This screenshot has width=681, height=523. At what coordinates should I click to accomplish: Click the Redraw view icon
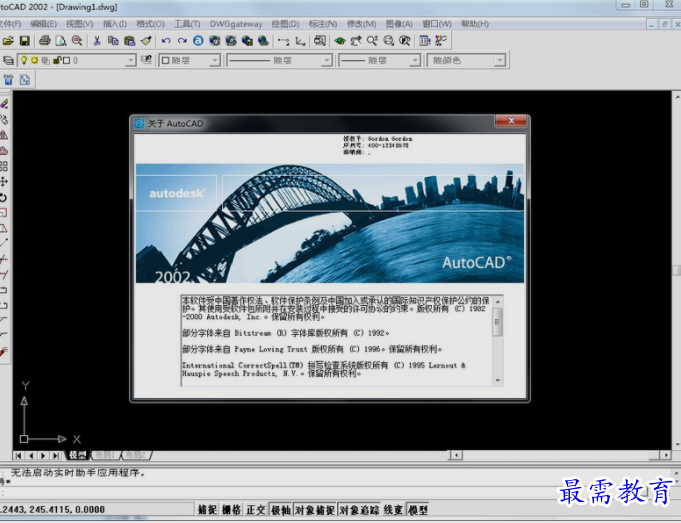340,41
